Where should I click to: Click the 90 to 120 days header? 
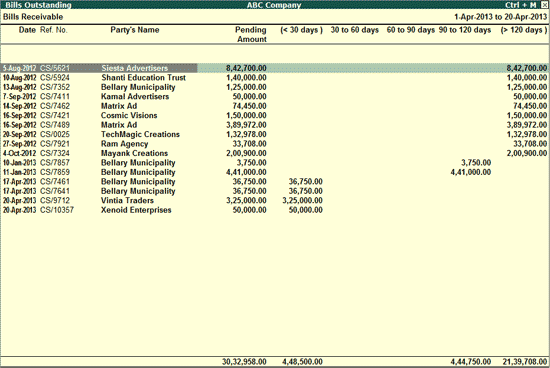[x=465, y=30]
